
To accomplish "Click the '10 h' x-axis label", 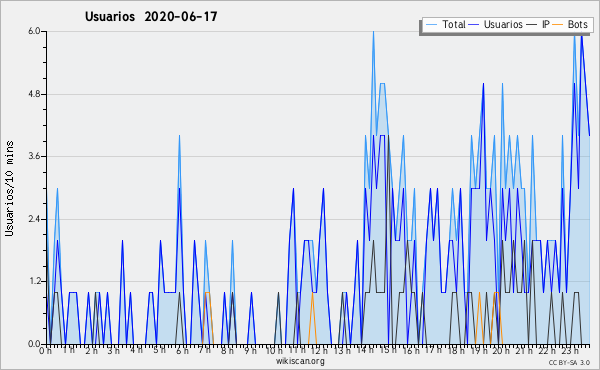I will click(274, 350).
